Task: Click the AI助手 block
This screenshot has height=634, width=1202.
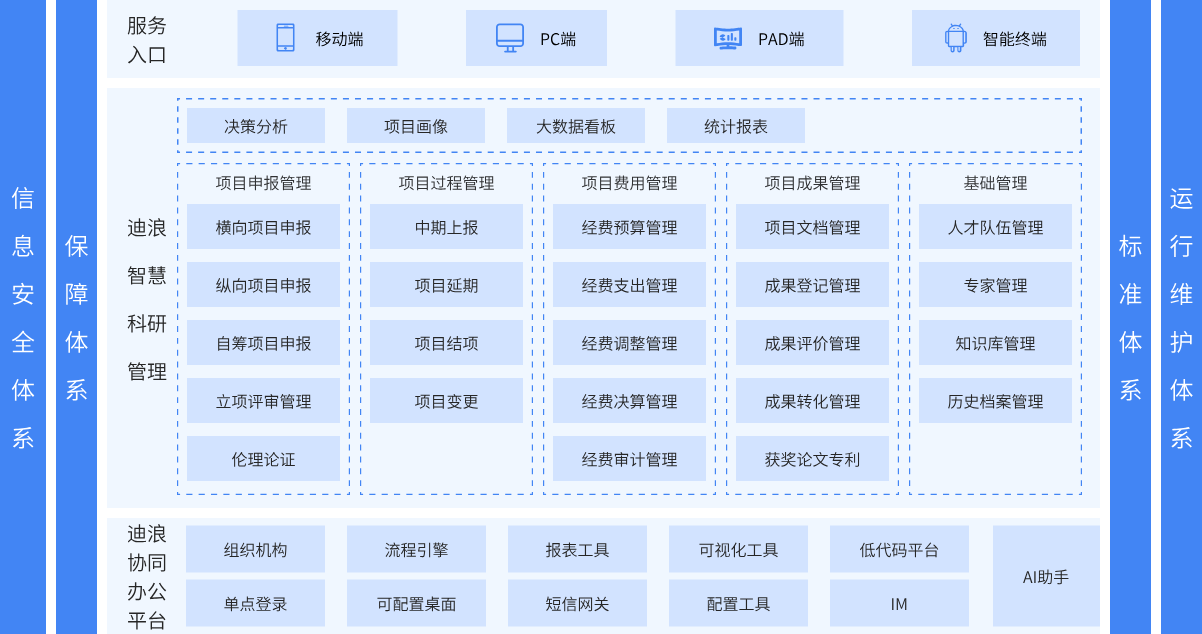Action: click(1046, 576)
